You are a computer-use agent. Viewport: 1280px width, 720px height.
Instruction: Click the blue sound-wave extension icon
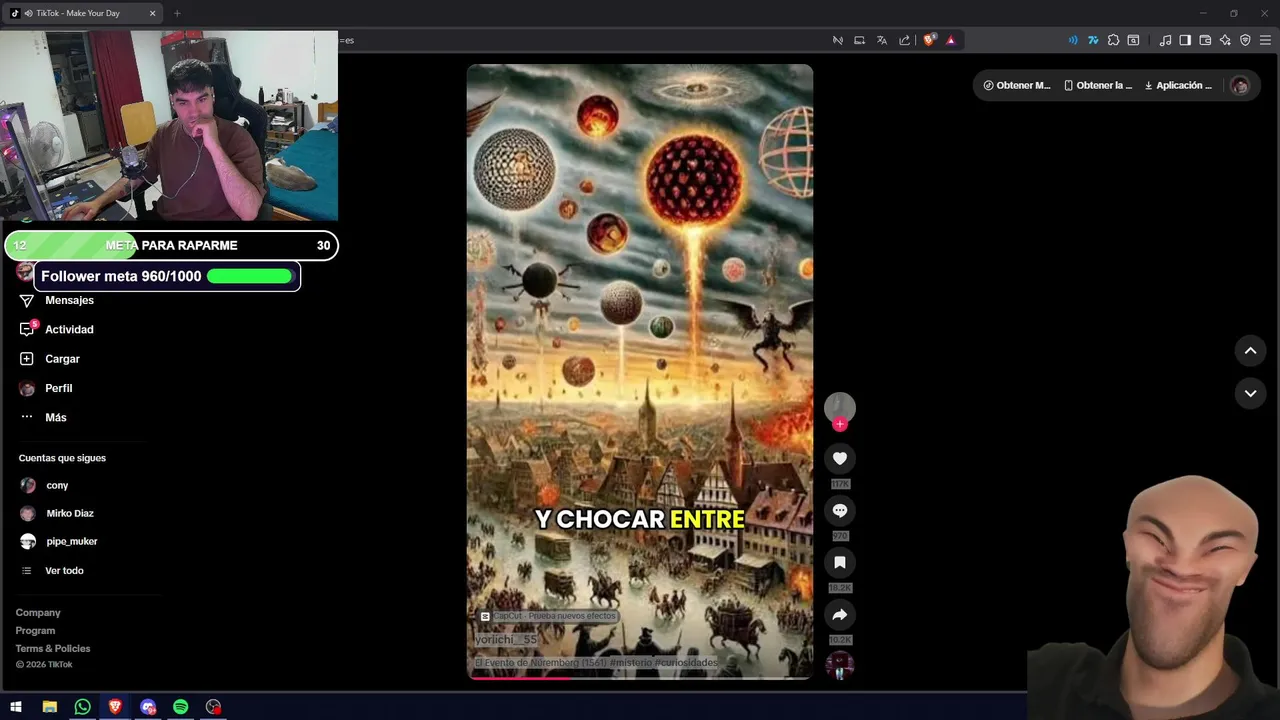pos(1073,40)
